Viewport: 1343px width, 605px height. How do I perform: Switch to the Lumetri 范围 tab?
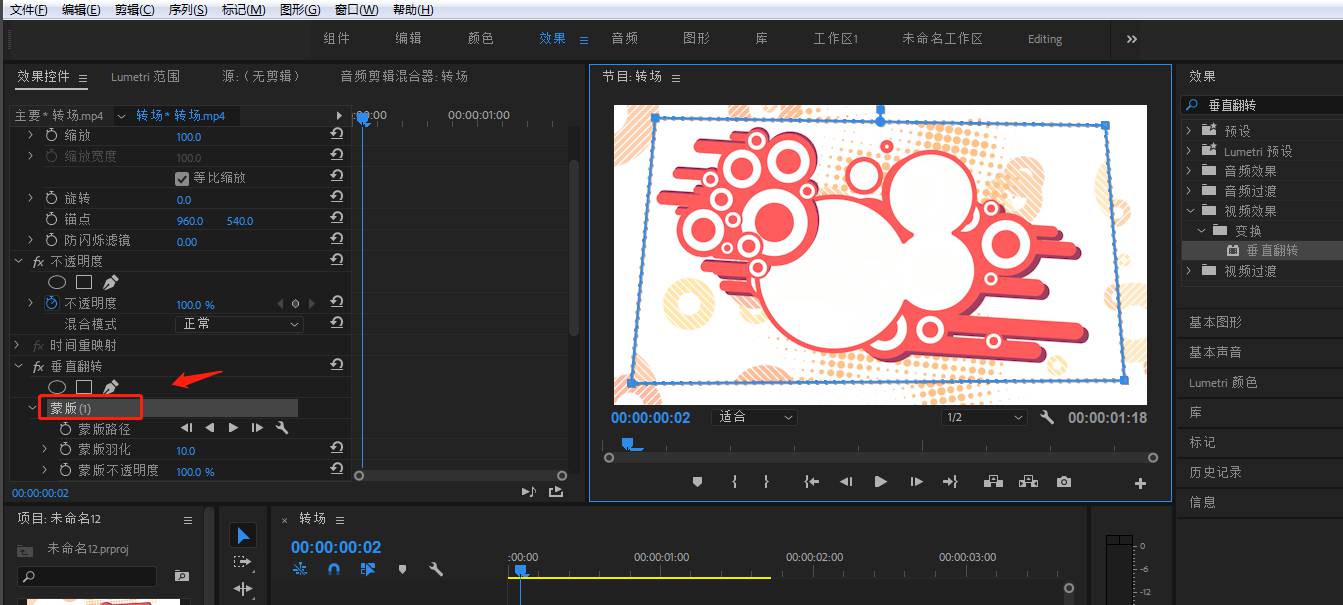[146, 76]
